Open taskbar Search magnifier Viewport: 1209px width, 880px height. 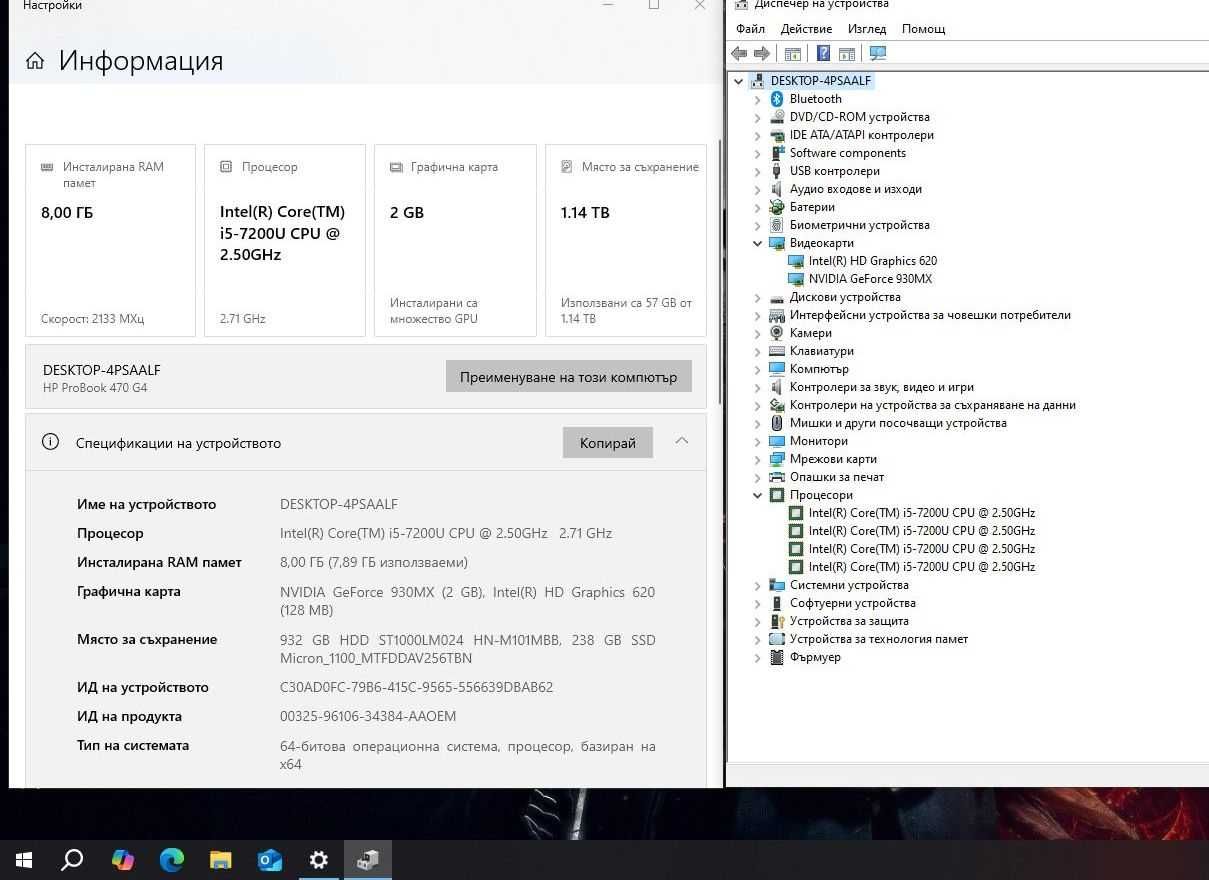(x=72, y=859)
